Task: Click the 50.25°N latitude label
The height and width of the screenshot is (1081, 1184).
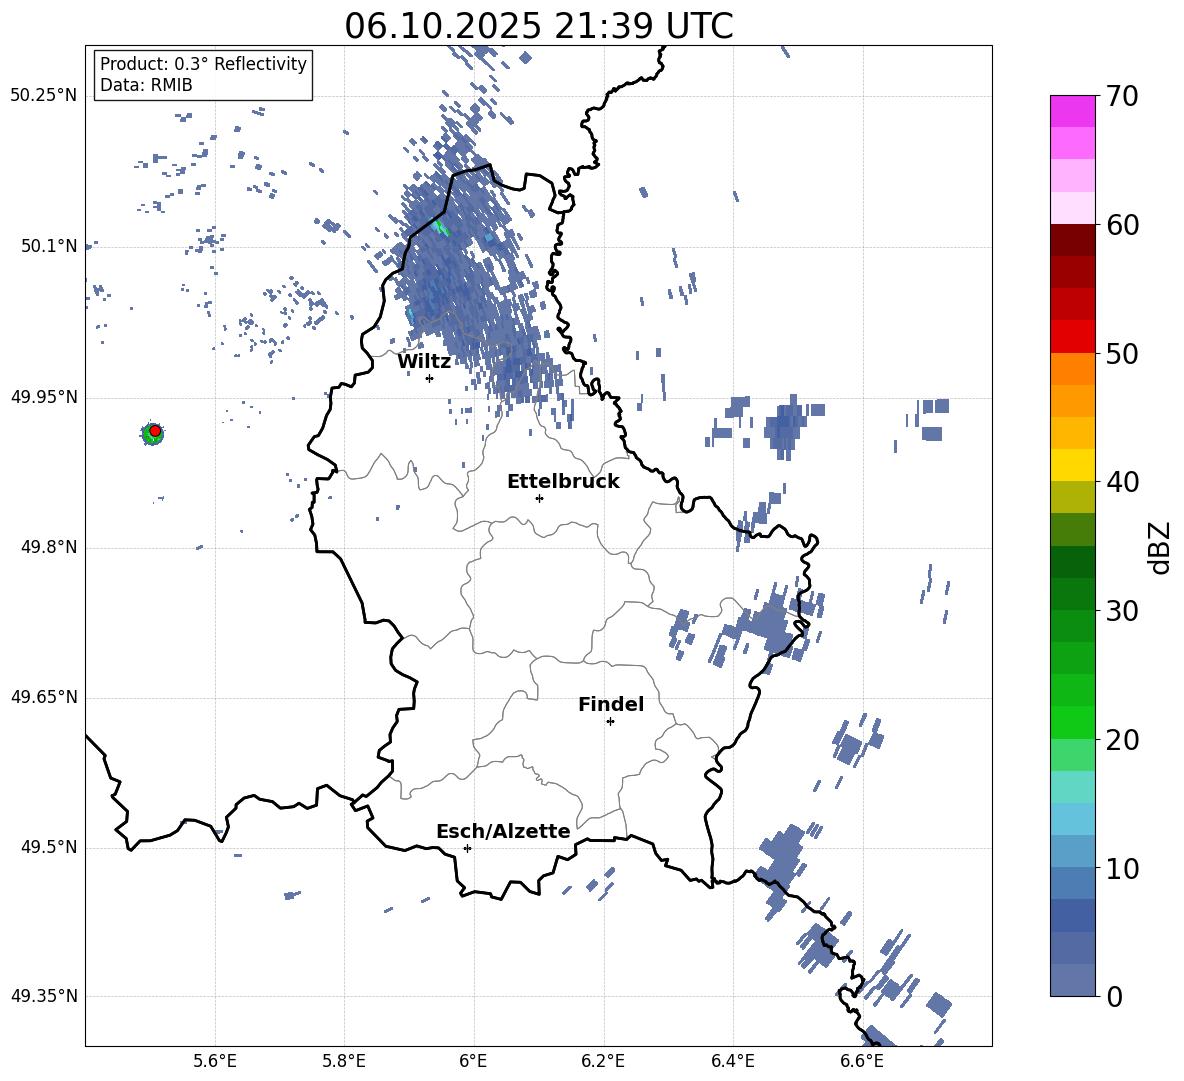Action: tap(44, 96)
